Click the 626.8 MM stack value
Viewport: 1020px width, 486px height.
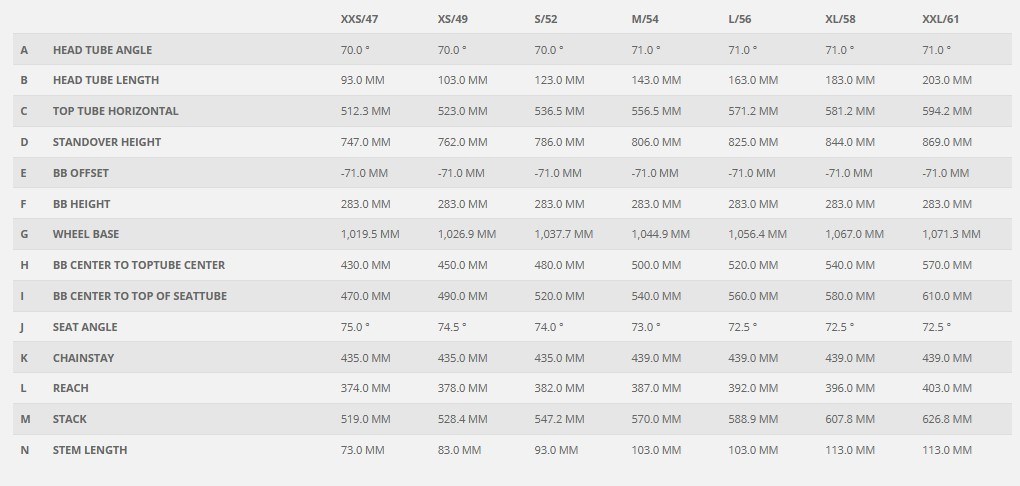(x=946, y=419)
